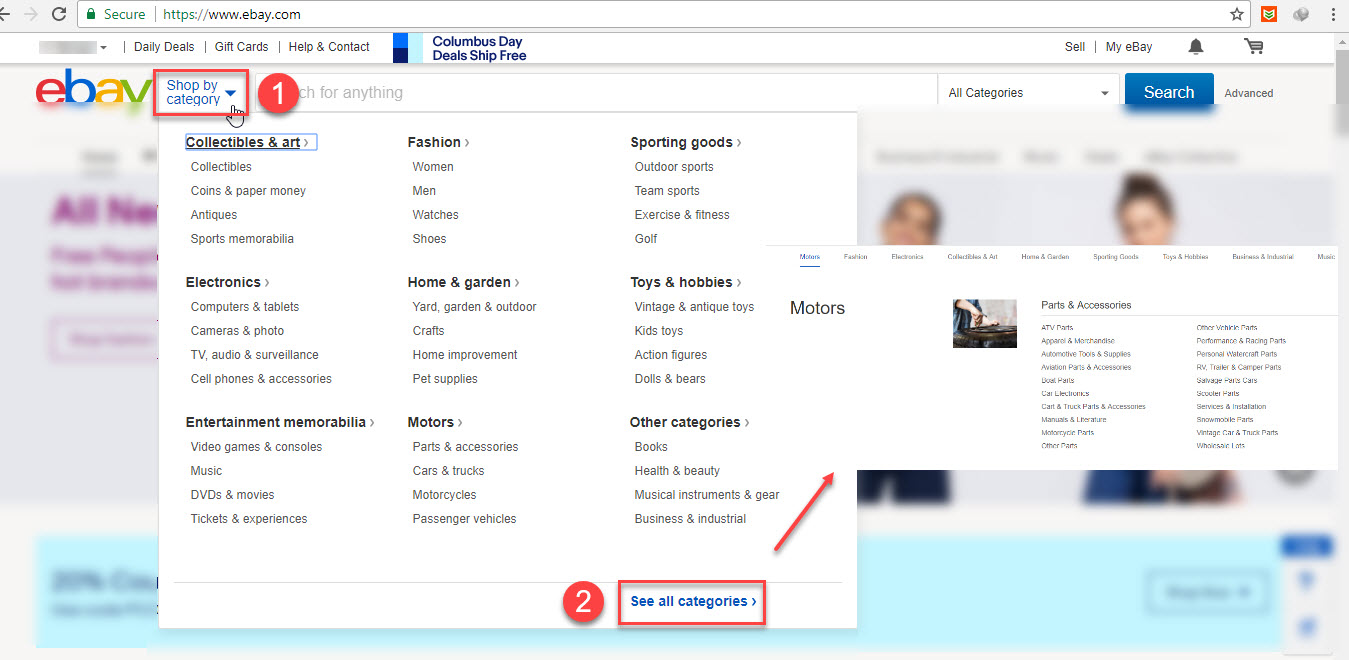This screenshot has height=660, width=1349.
Task: Open the All Categories combo box
Action: [x=1028, y=93]
